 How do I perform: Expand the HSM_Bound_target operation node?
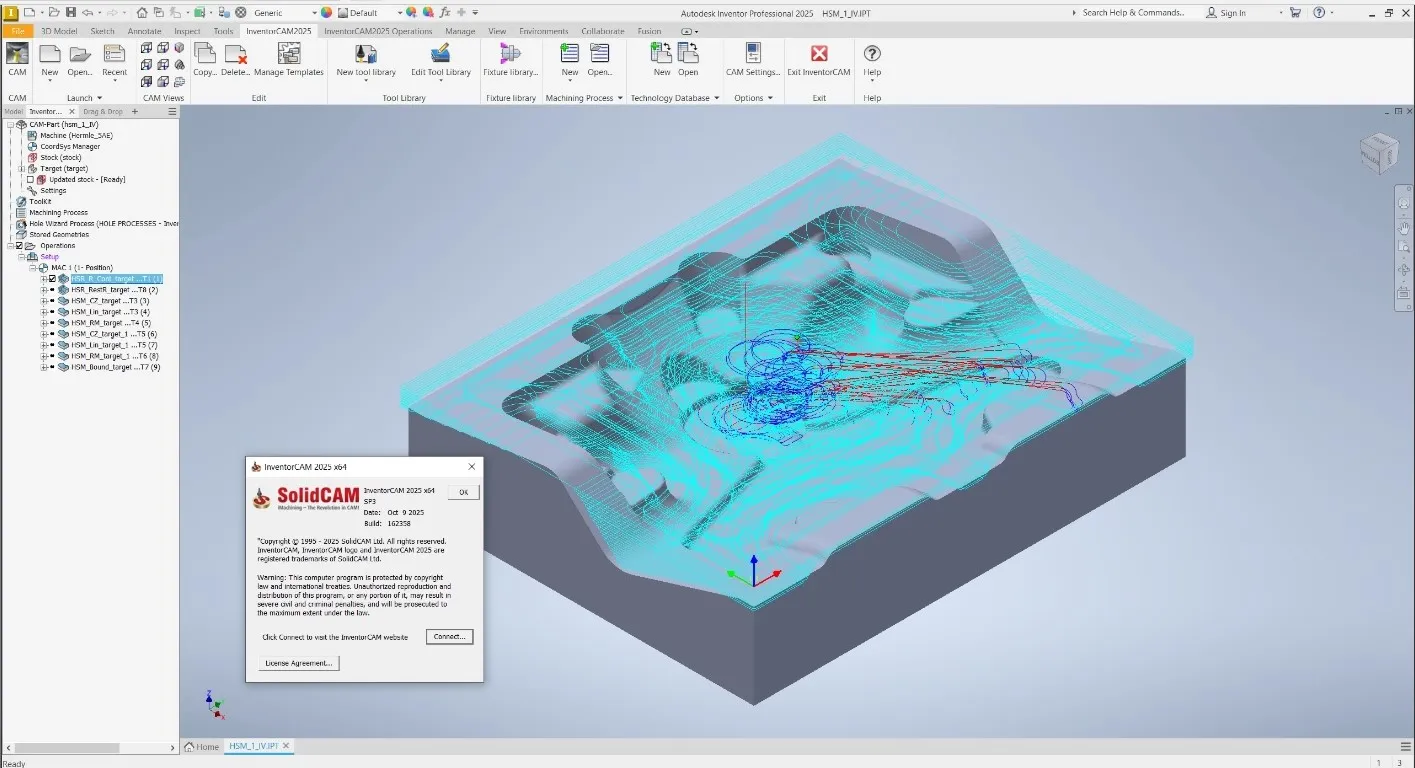point(43,367)
